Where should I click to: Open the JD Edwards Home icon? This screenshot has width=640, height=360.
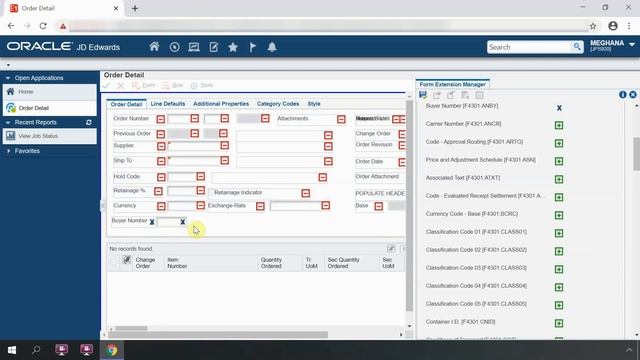pyautogui.click(x=154, y=47)
